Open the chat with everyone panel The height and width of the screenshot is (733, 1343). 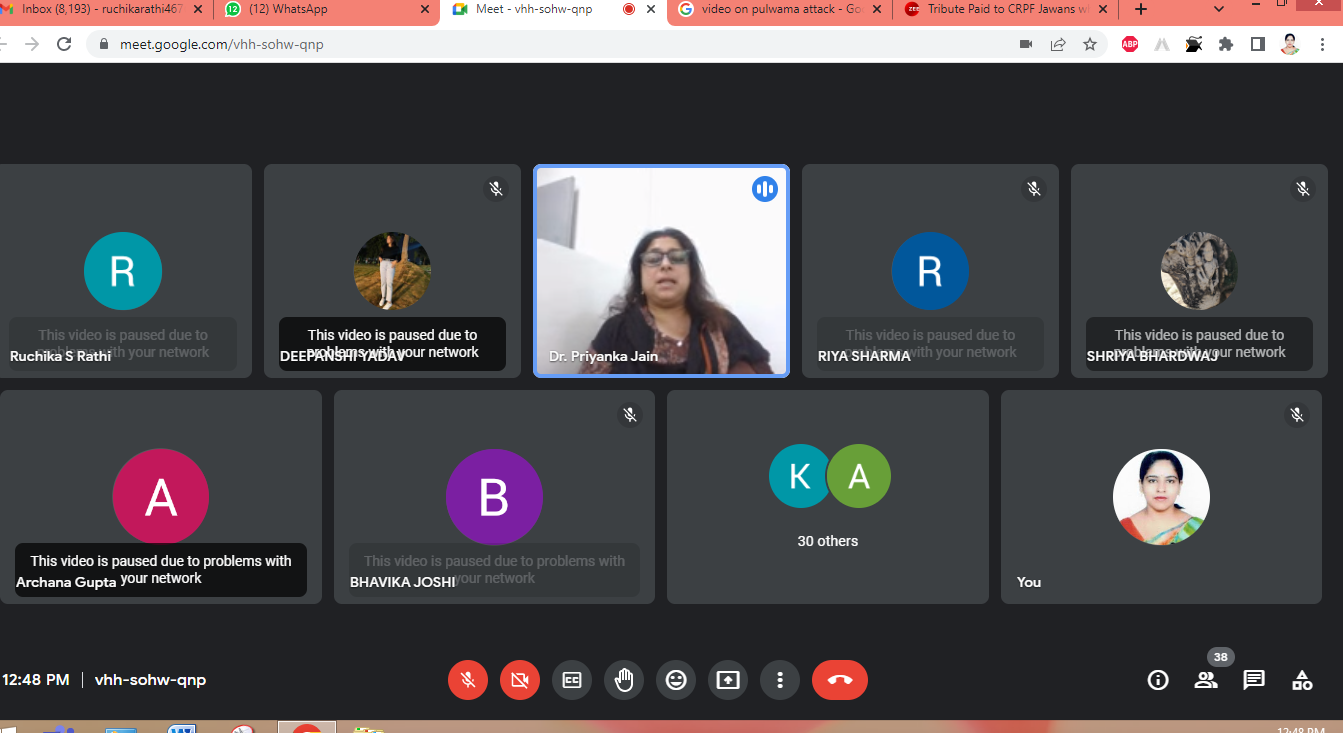click(1254, 680)
